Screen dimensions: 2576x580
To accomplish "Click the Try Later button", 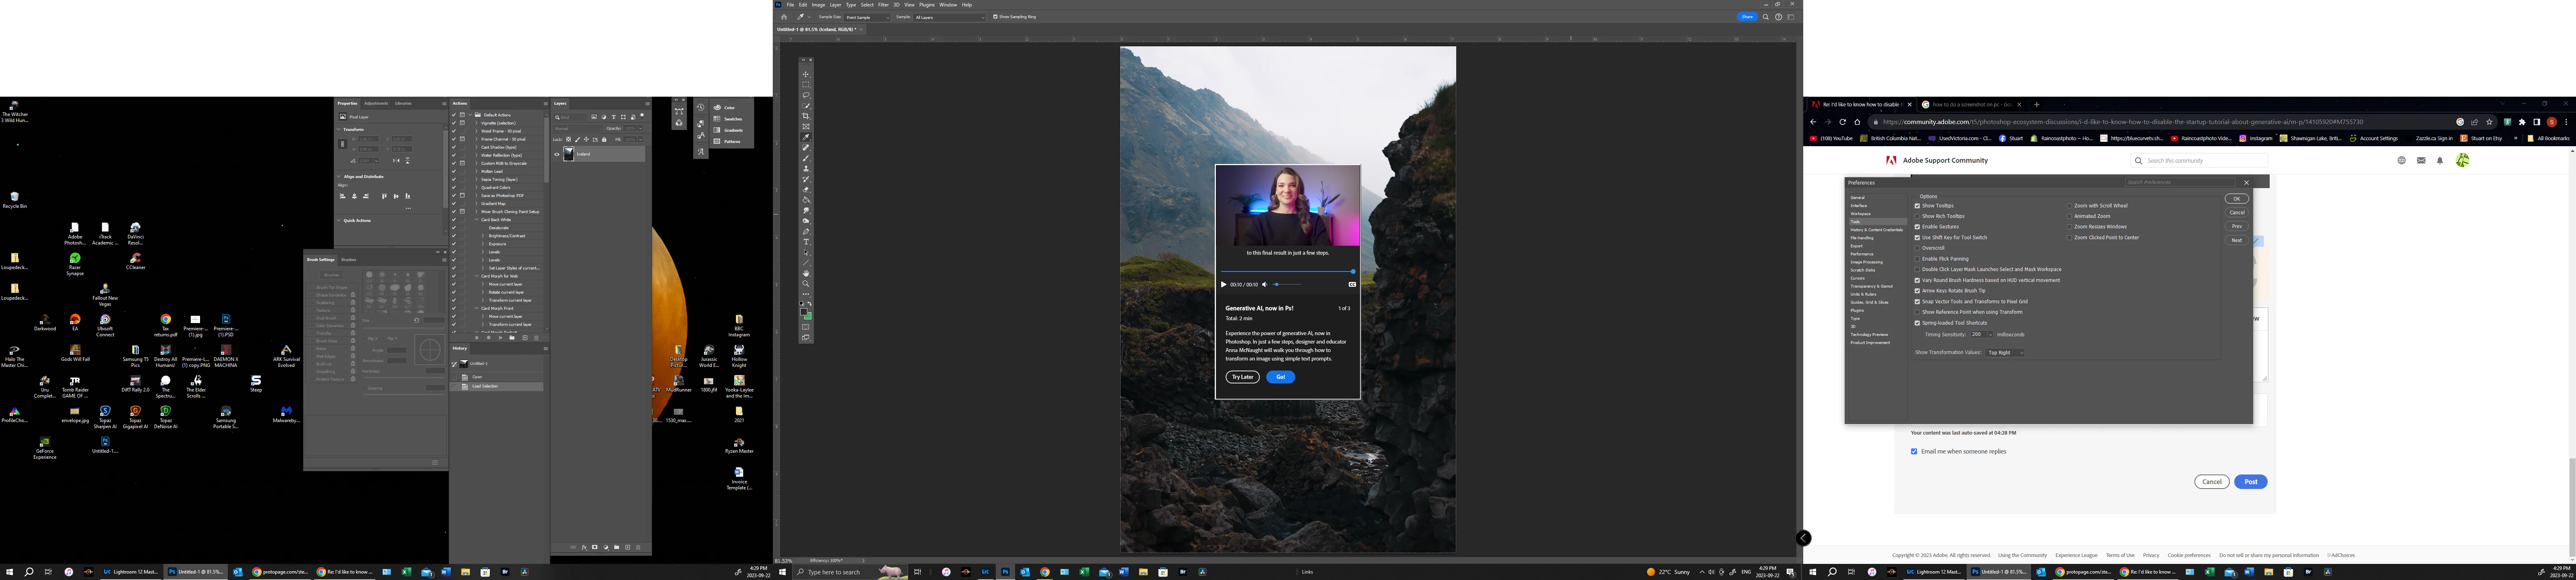I will pyautogui.click(x=1242, y=377).
